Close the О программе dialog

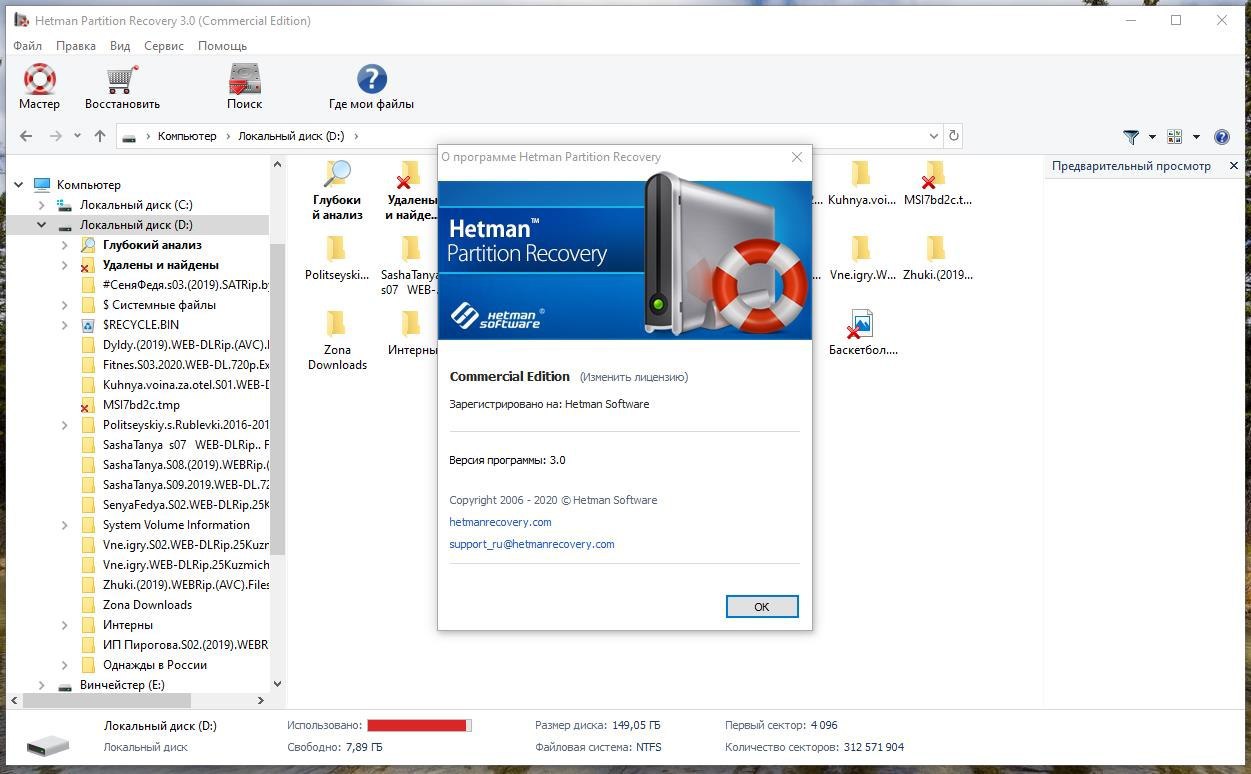tap(797, 157)
